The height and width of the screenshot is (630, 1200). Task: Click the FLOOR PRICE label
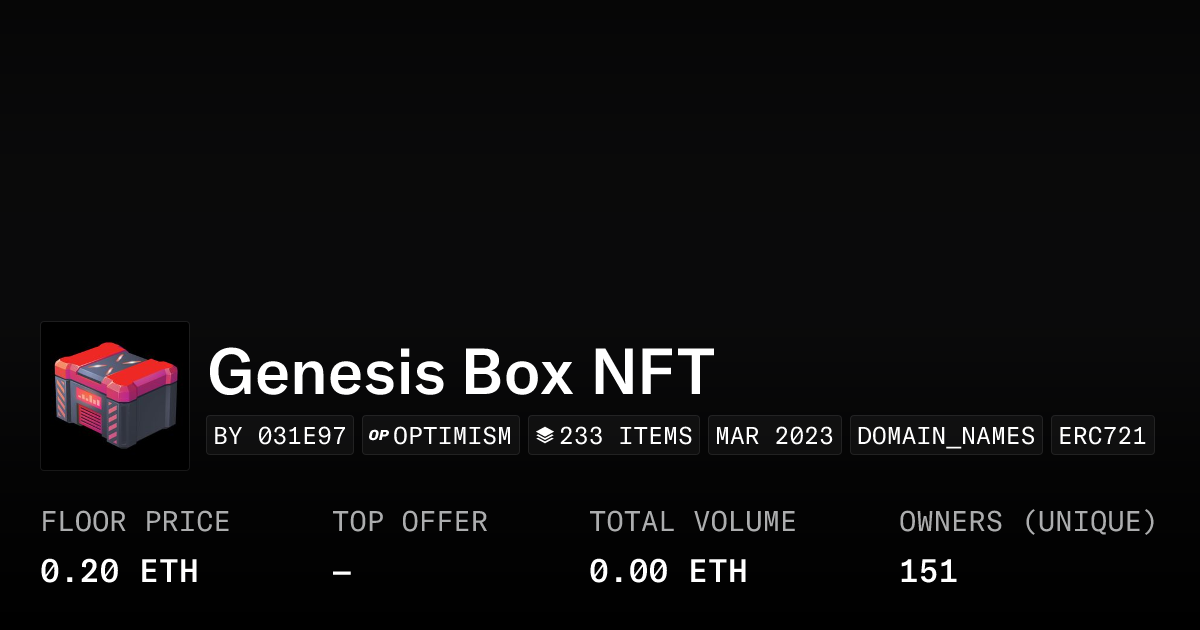135,522
